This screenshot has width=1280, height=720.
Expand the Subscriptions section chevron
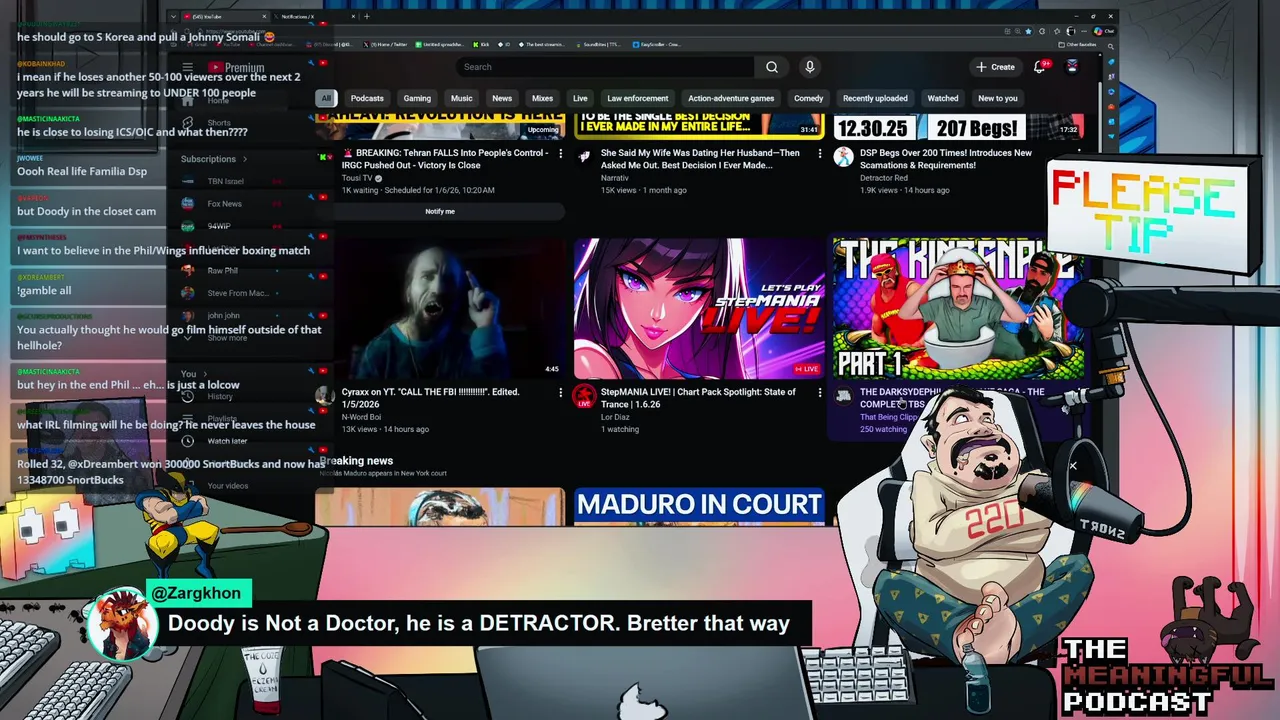[244, 159]
